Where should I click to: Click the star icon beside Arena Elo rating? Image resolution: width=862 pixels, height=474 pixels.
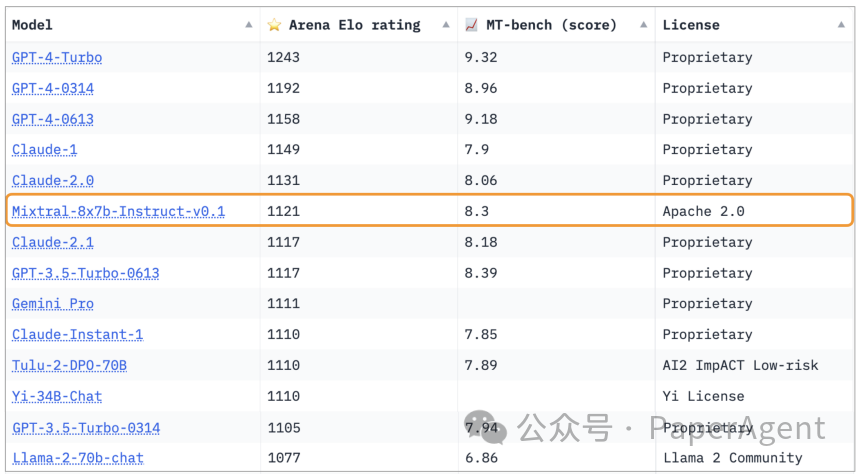(274, 25)
